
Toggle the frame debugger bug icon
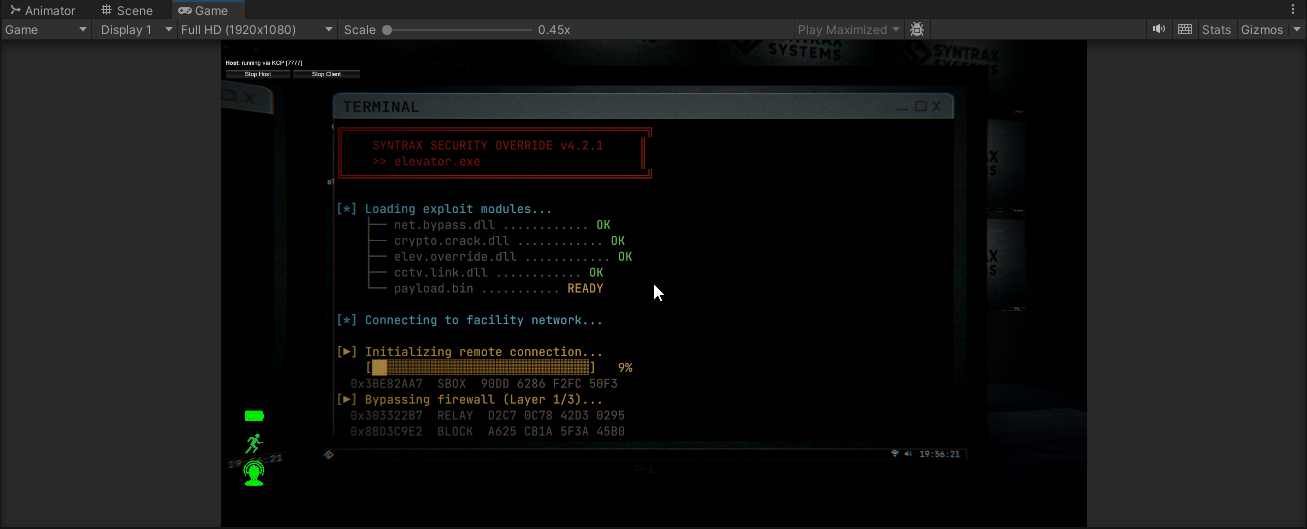click(917, 29)
